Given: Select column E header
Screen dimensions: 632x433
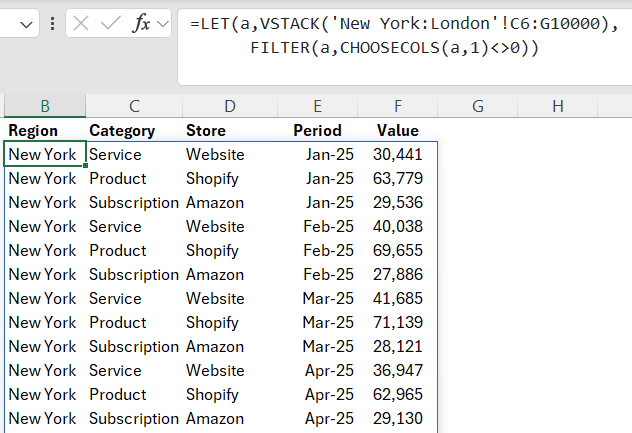Looking at the screenshot, I should pos(317,106).
